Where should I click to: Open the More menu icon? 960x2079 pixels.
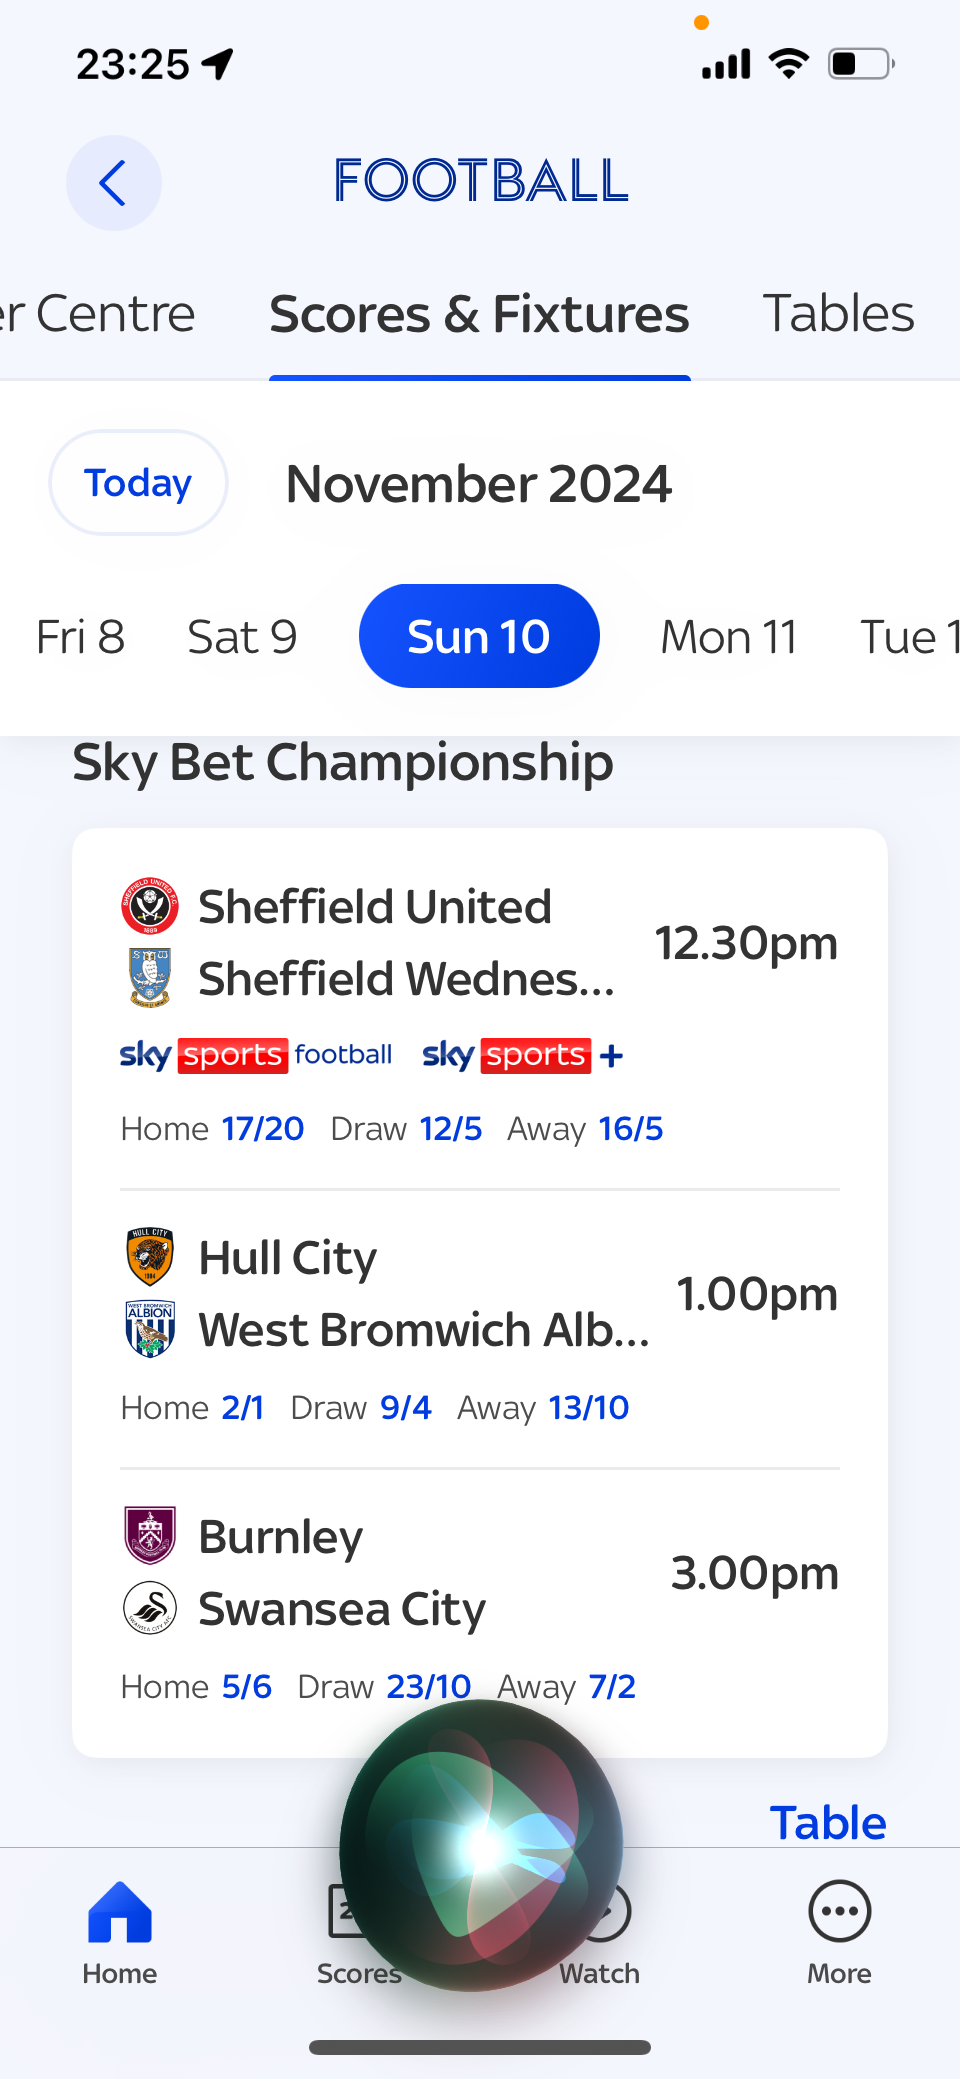[x=840, y=1912]
